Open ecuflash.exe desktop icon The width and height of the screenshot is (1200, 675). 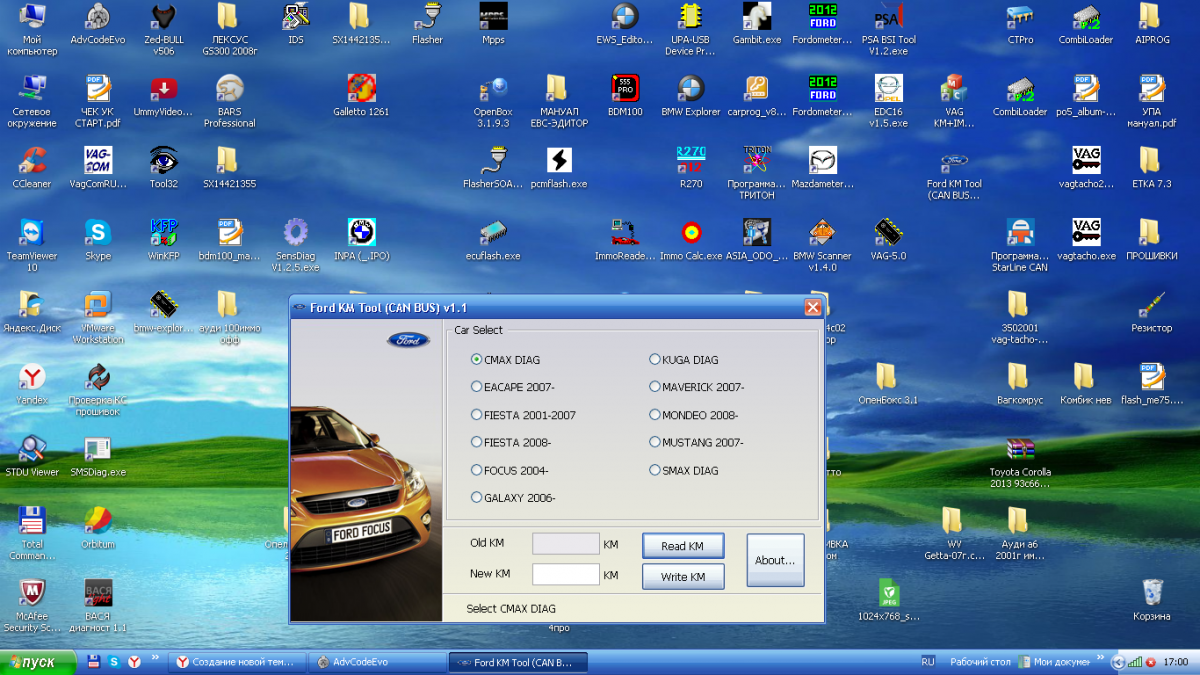pyautogui.click(x=493, y=240)
